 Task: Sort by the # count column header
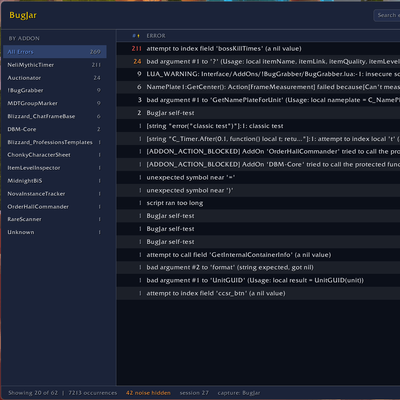136,36
